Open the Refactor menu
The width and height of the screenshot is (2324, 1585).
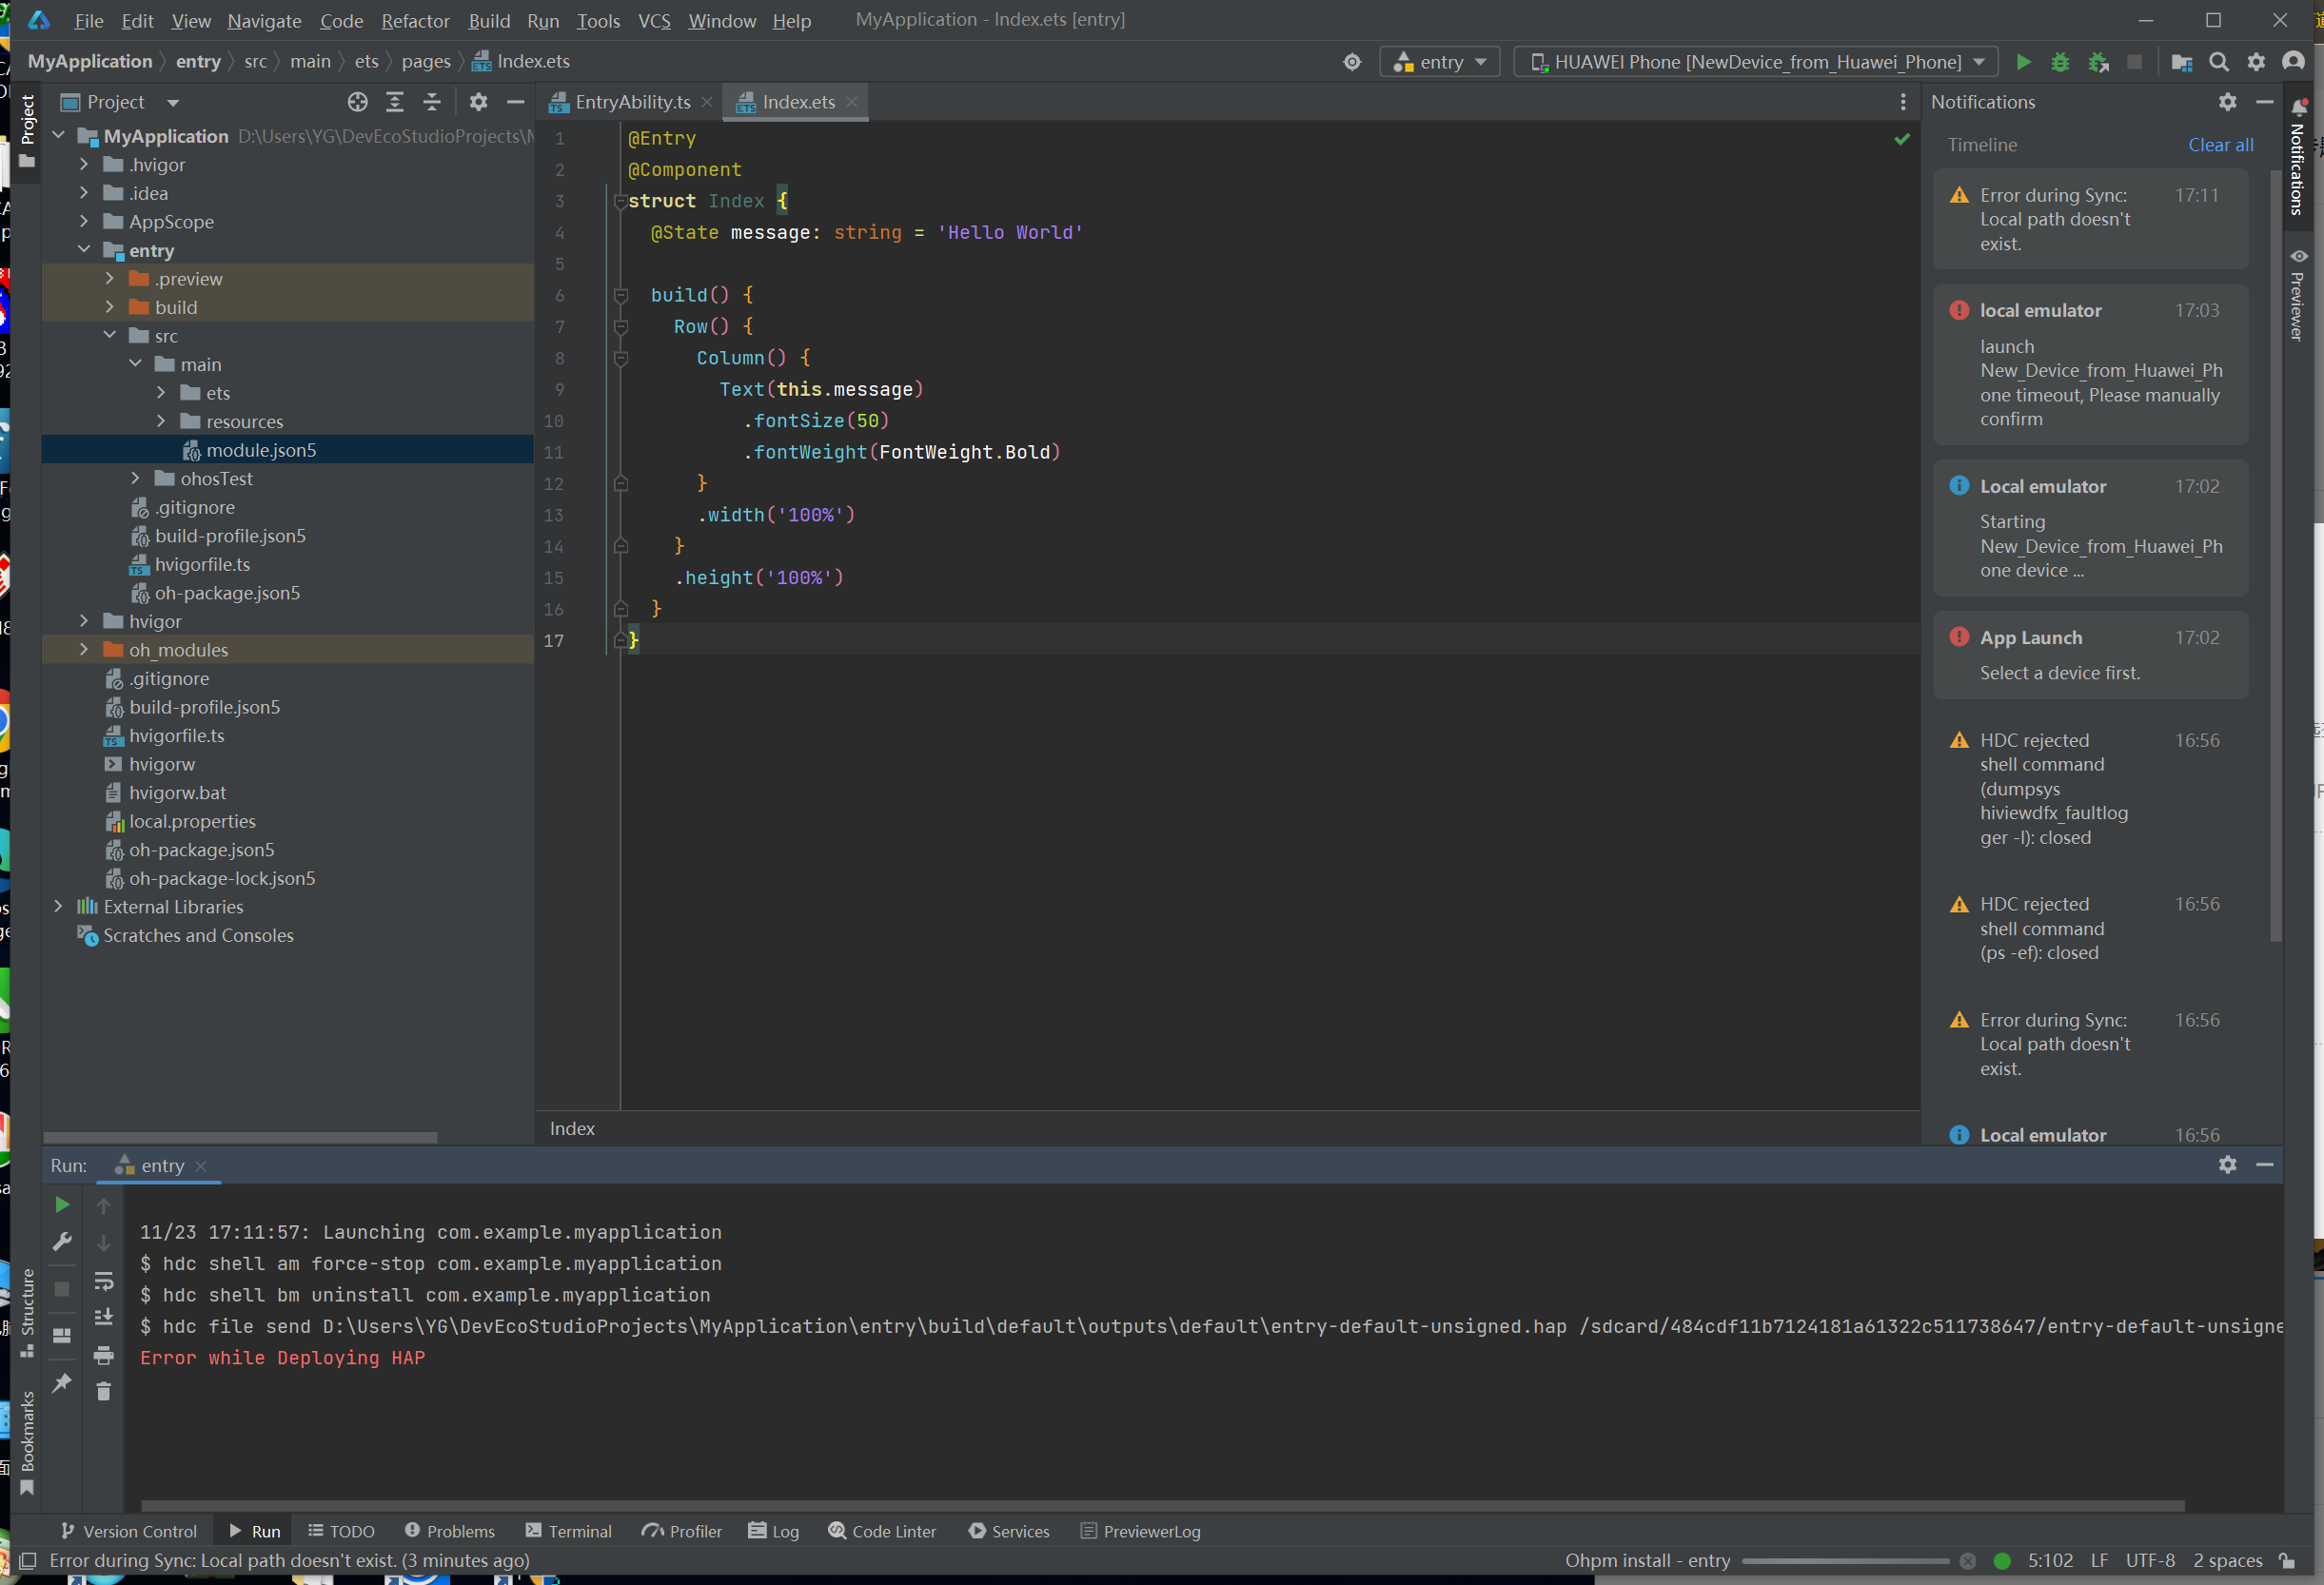click(415, 20)
